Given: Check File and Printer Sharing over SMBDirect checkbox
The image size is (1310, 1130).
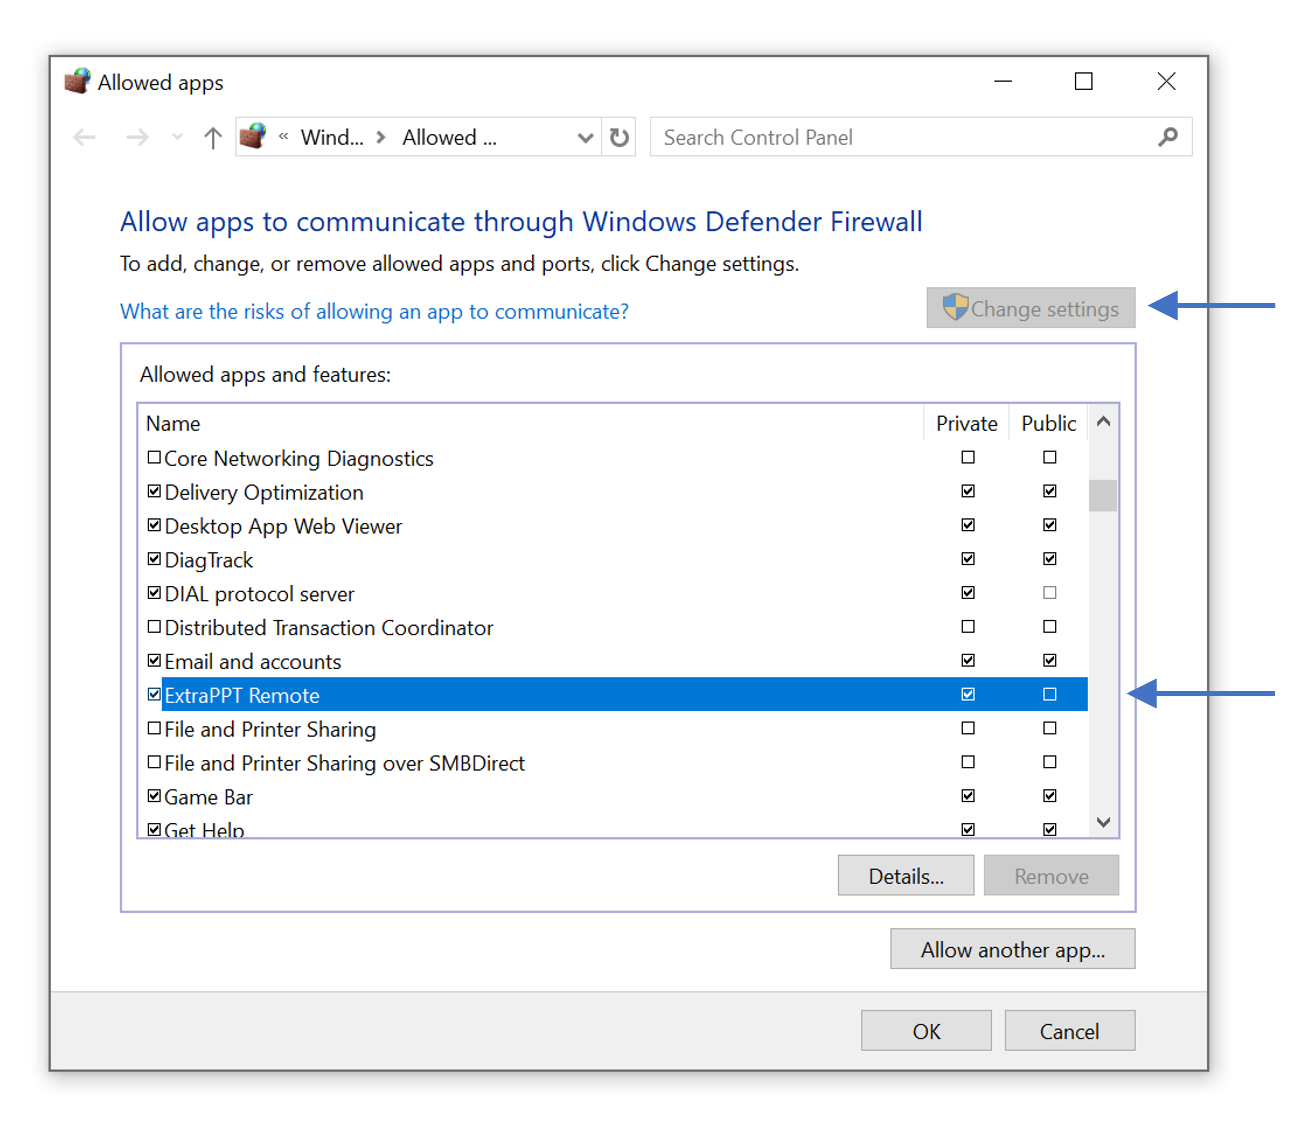Looking at the screenshot, I should pyautogui.click(x=154, y=762).
